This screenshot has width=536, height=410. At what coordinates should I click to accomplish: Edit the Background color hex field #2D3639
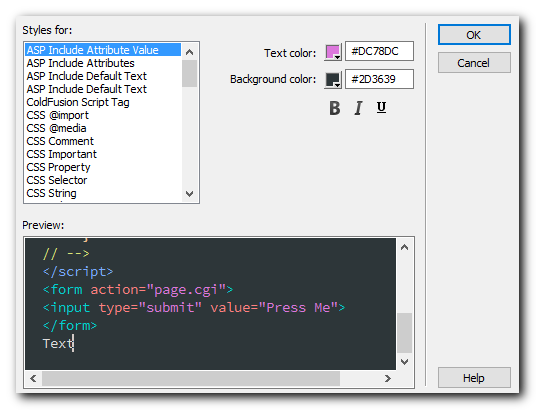(379, 79)
